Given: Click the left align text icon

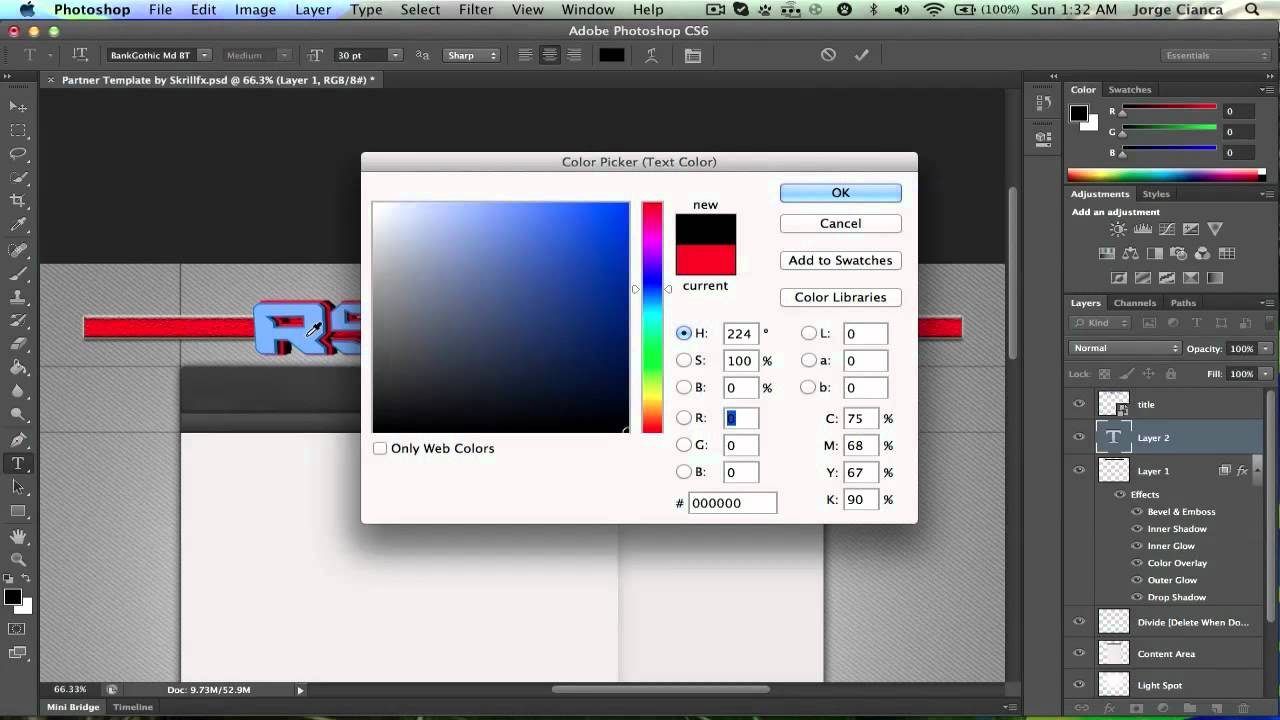Looking at the screenshot, I should pyautogui.click(x=526, y=55).
